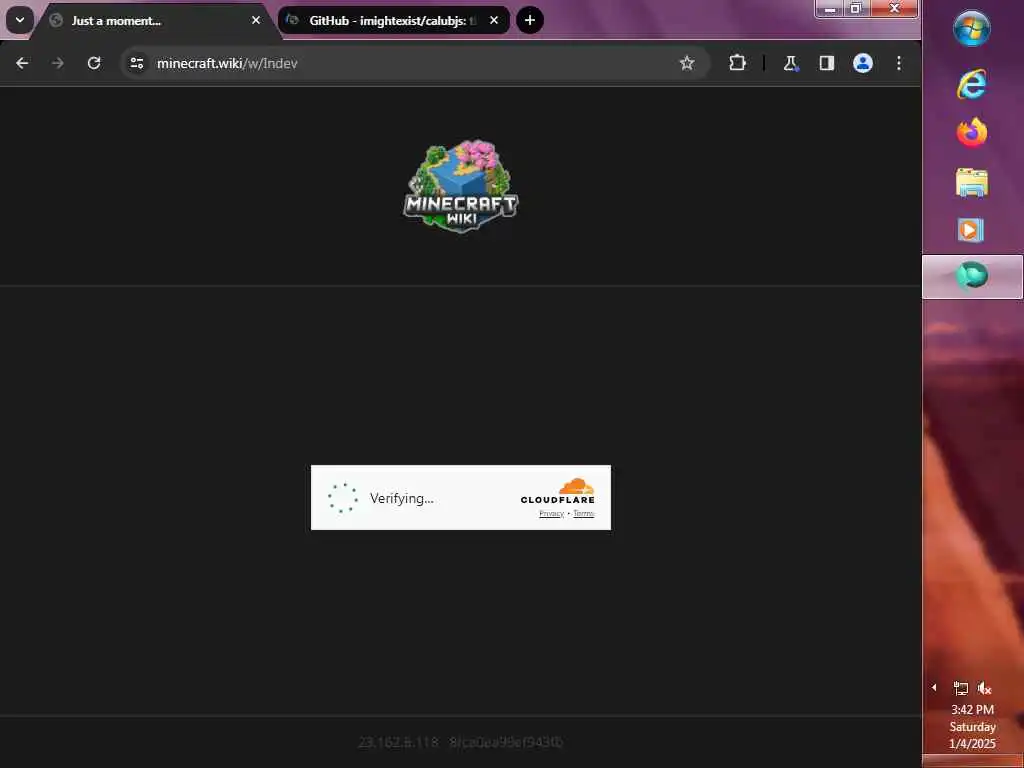Open the network tray icon
This screenshot has height=768, width=1024.
pyautogui.click(x=961, y=688)
